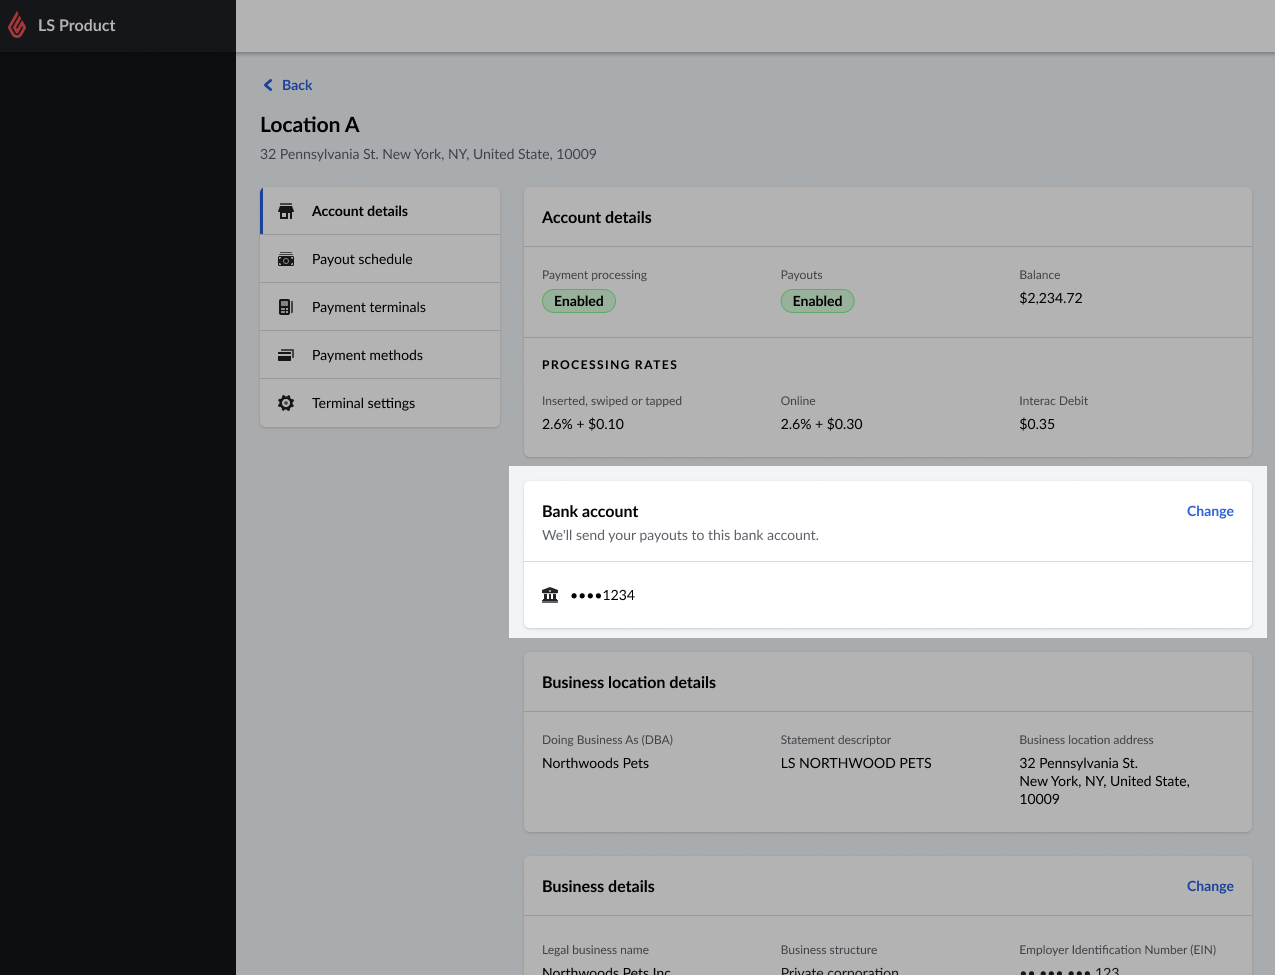
Task: Go back using the Back link
Action: point(297,85)
